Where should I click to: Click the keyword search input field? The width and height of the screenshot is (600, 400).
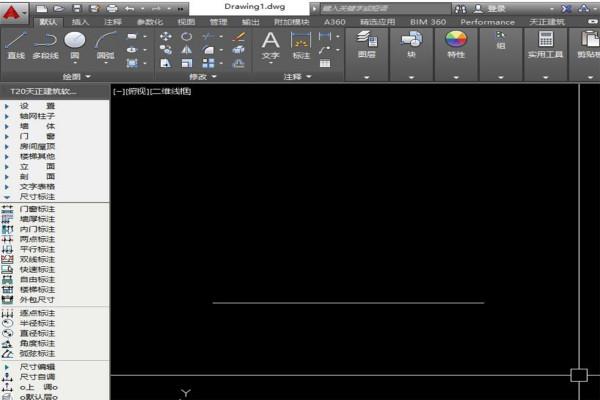click(x=380, y=7)
